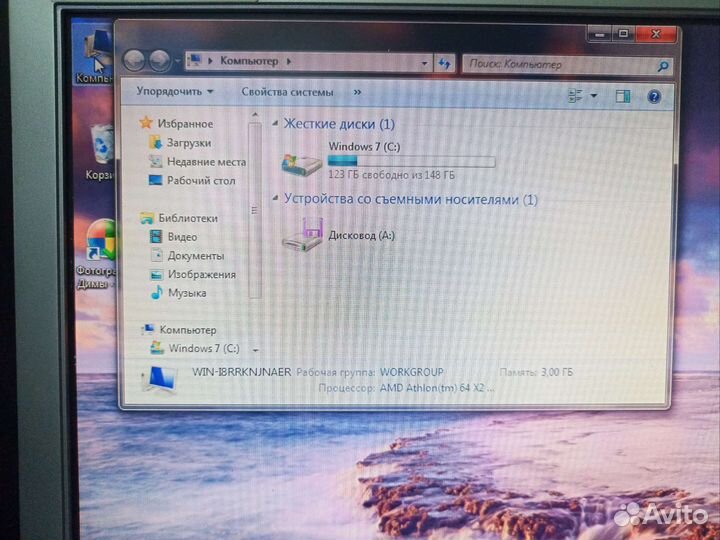Image resolution: width=720 pixels, height=540 pixels.
Task: Click the Рабочий стол icon in sidebar
Action: pos(156,180)
